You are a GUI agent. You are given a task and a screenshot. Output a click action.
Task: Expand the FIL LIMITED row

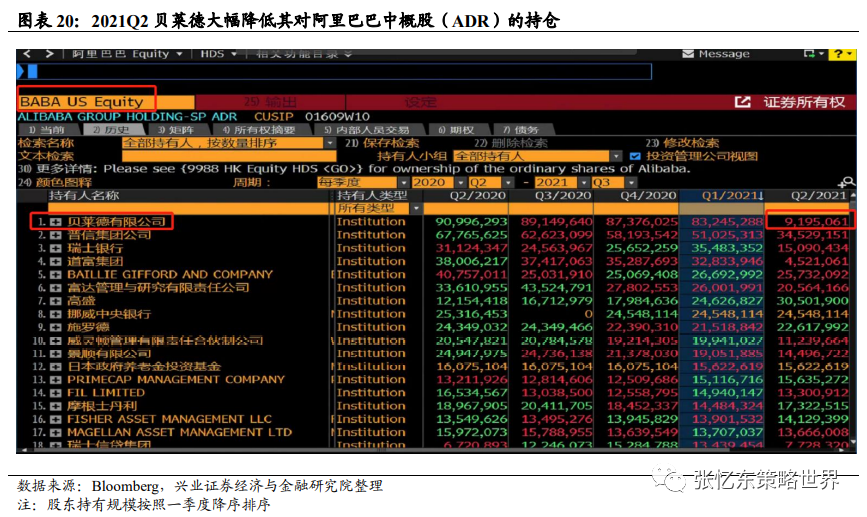click(x=55, y=393)
